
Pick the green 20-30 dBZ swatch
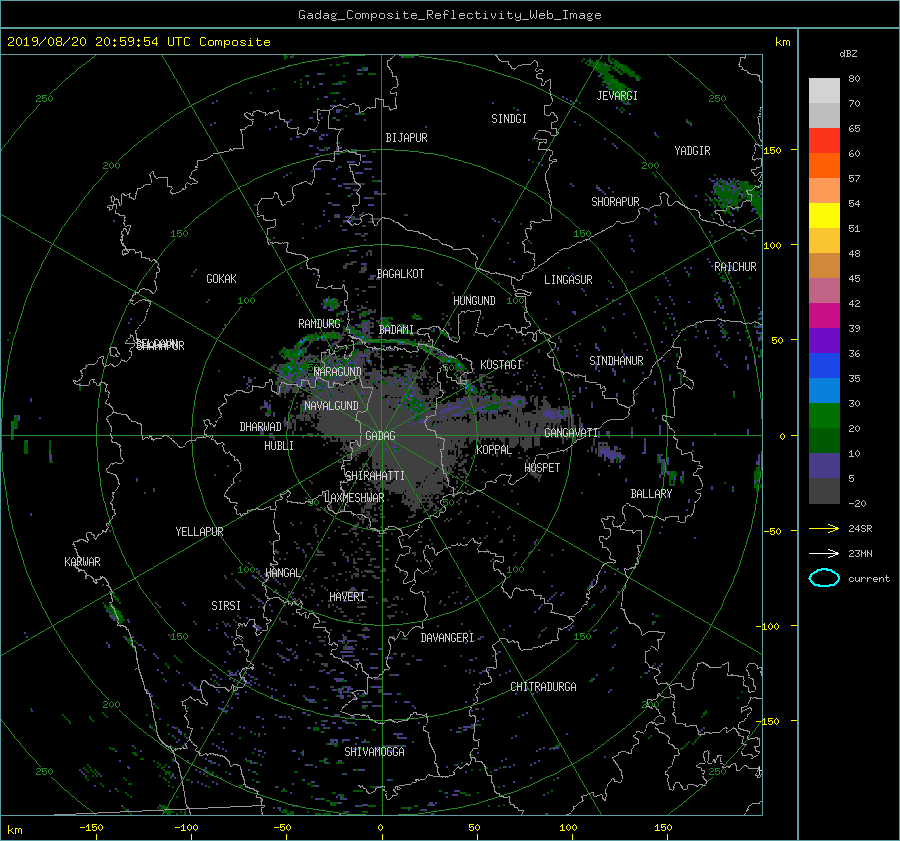coord(824,415)
